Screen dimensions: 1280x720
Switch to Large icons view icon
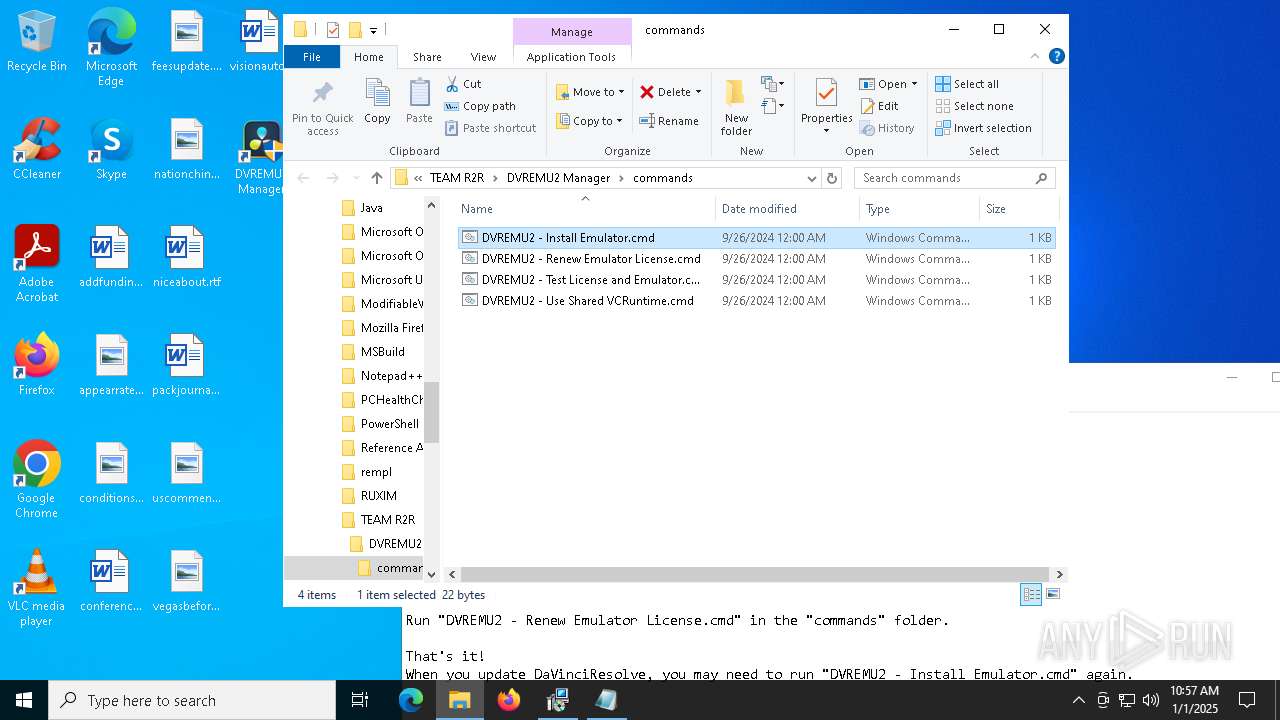pyautogui.click(x=1051, y=594)
